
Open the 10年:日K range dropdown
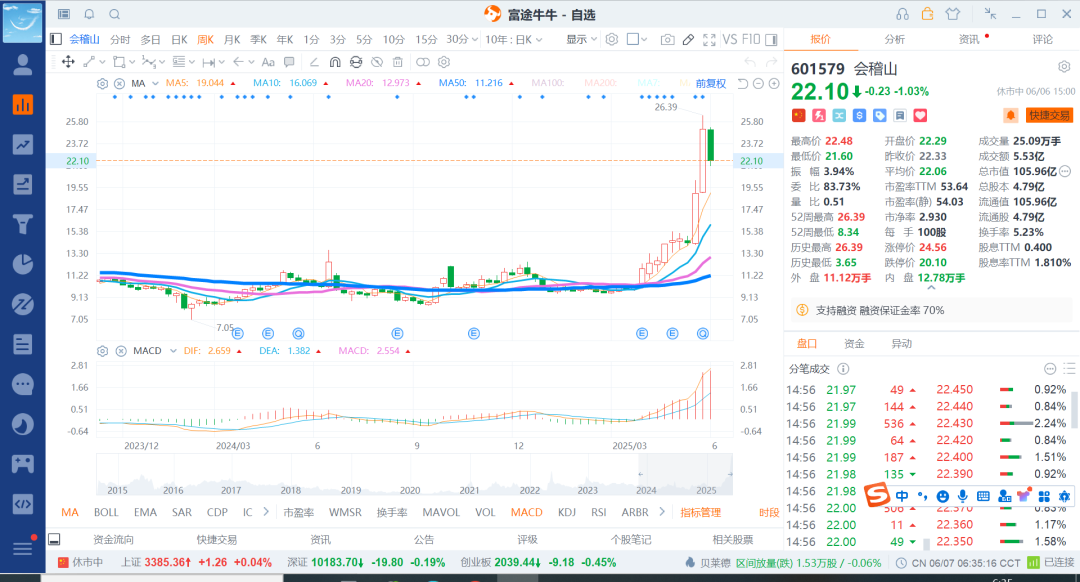pos(514,40)
